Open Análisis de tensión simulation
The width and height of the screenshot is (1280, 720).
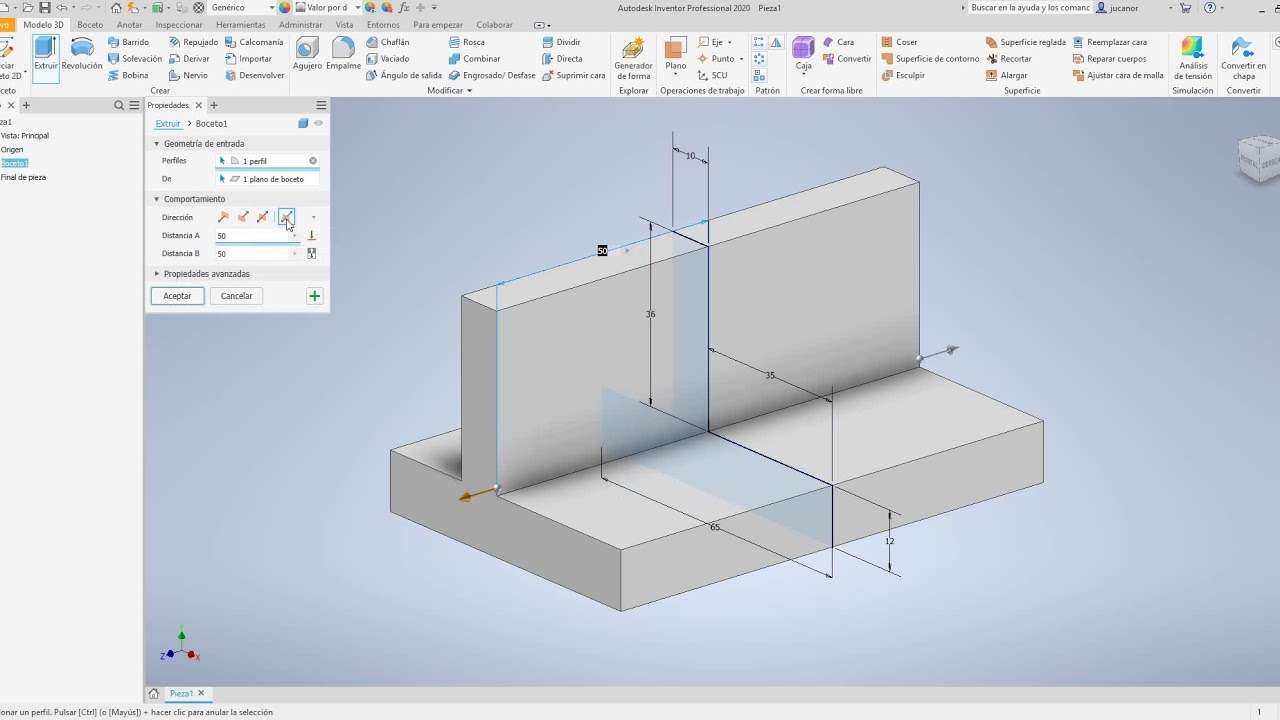tap(1192, 59)
